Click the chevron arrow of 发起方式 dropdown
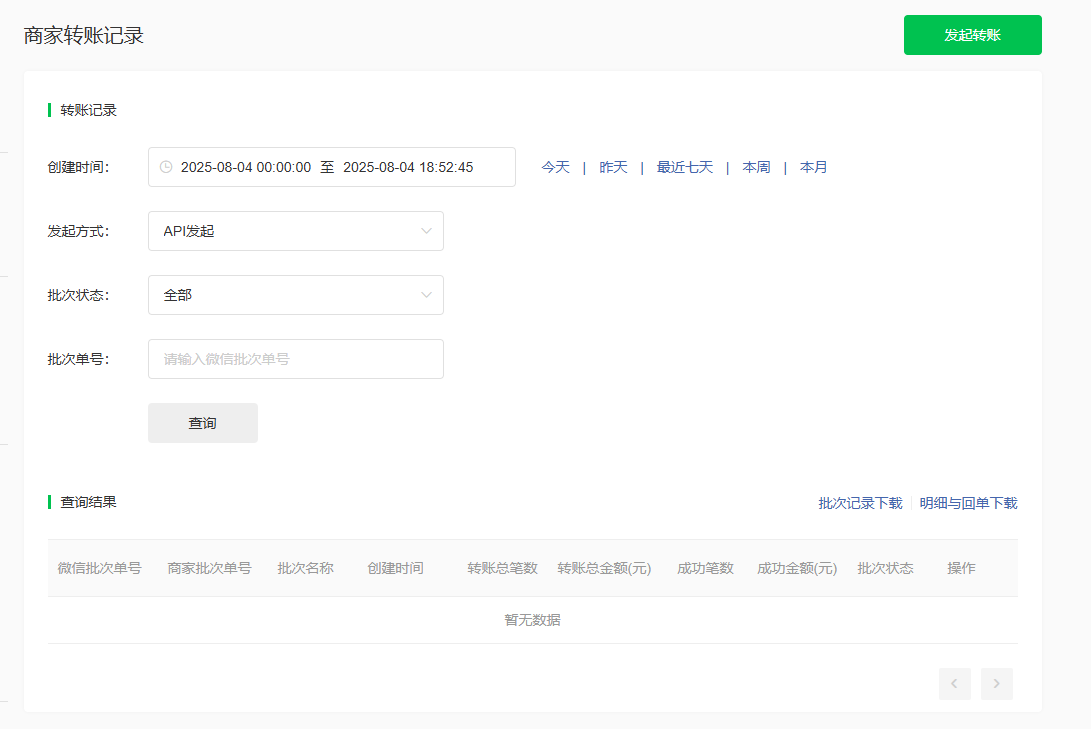 (427, 231)
